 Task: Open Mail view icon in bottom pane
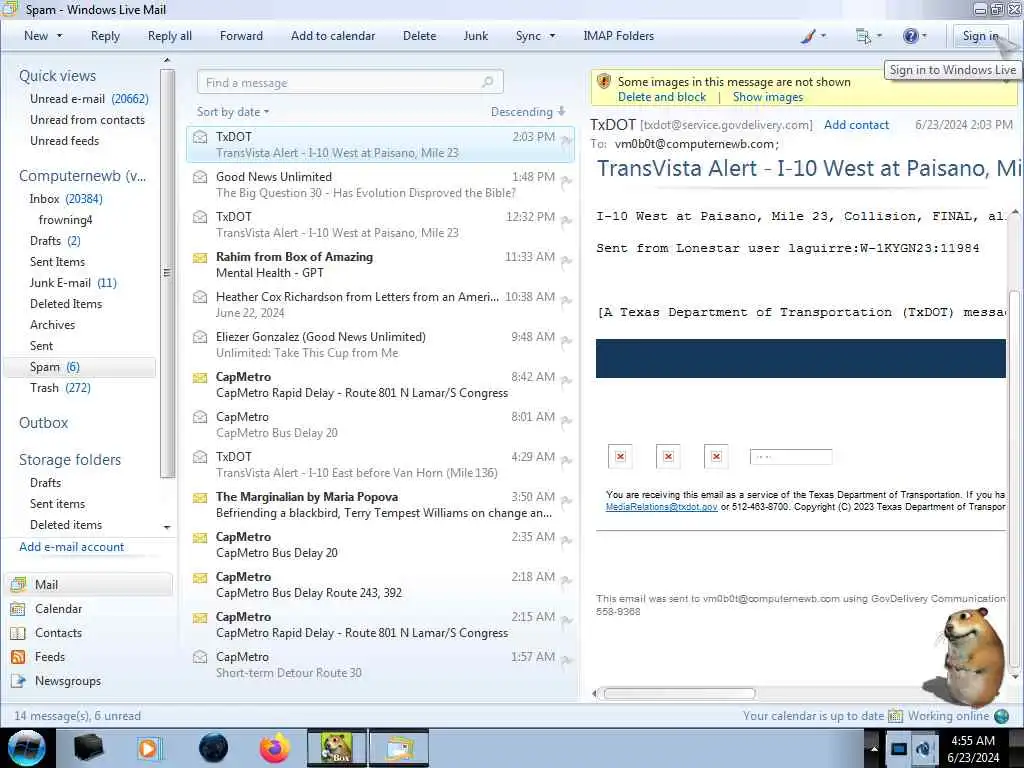click(x=18, y=584)
